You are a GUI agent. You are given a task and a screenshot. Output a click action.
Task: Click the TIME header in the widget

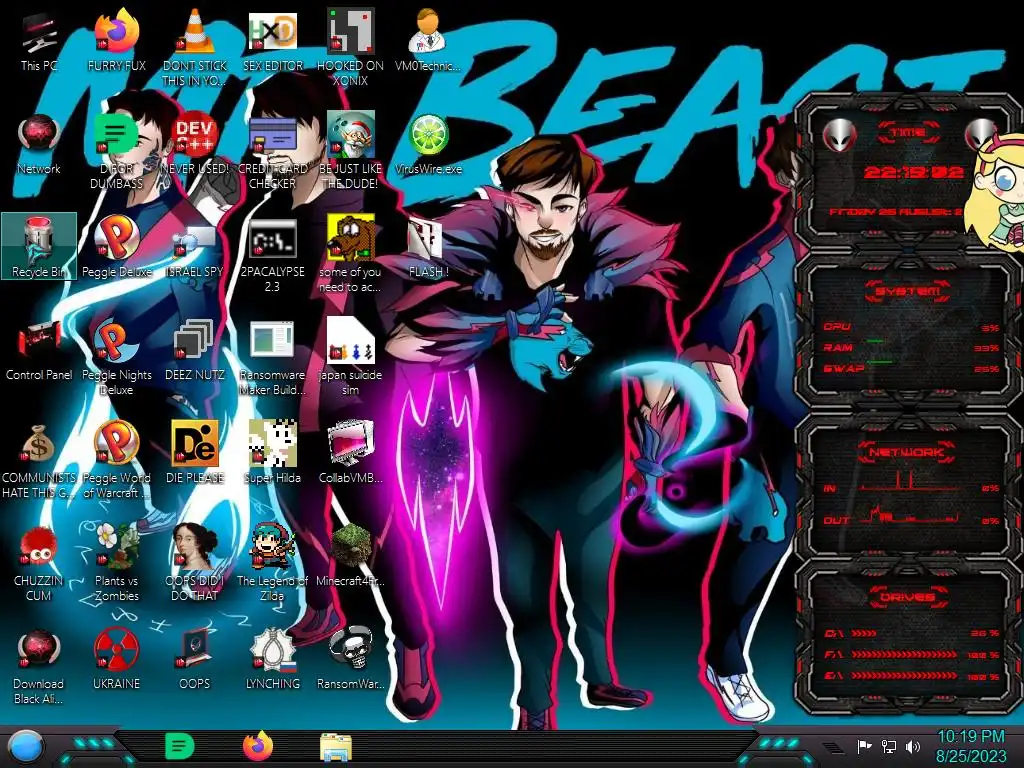tap(908, 133)
